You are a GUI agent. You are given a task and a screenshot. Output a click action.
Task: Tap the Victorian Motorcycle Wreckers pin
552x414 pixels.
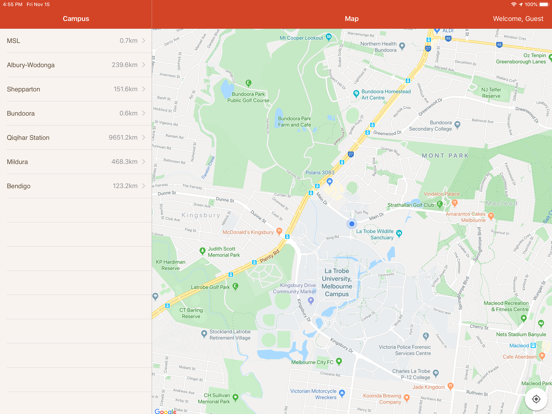pyautogui.click(x=342, y=393)
